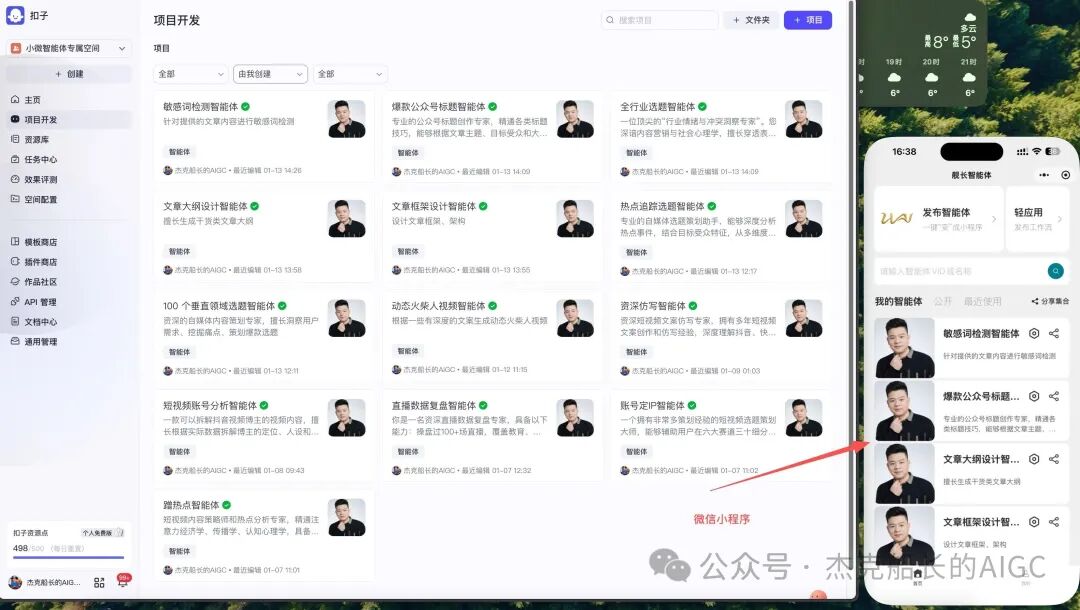1080x610 pixels.
Task: Click the user avatar at sidebar bottom
Action: coord(15,582)
